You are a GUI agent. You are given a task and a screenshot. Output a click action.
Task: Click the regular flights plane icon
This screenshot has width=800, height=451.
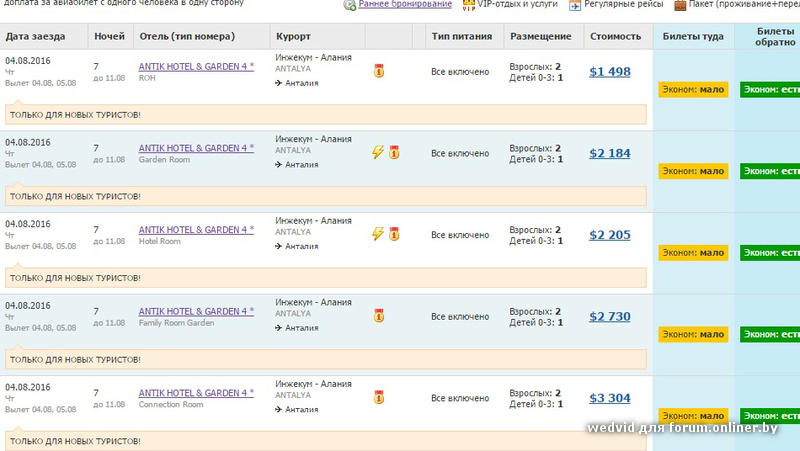pyautogui.click(x=575, y=5)
